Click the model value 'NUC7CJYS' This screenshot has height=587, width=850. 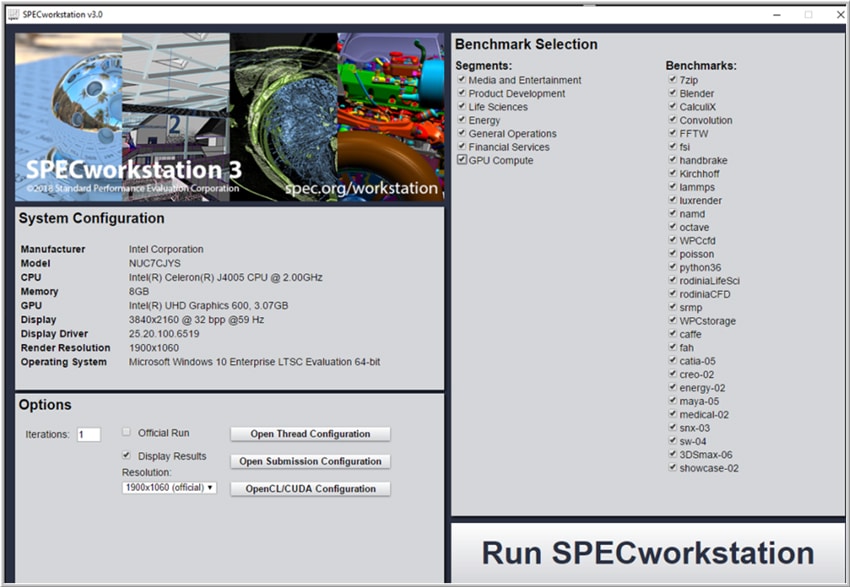point(154,263)
